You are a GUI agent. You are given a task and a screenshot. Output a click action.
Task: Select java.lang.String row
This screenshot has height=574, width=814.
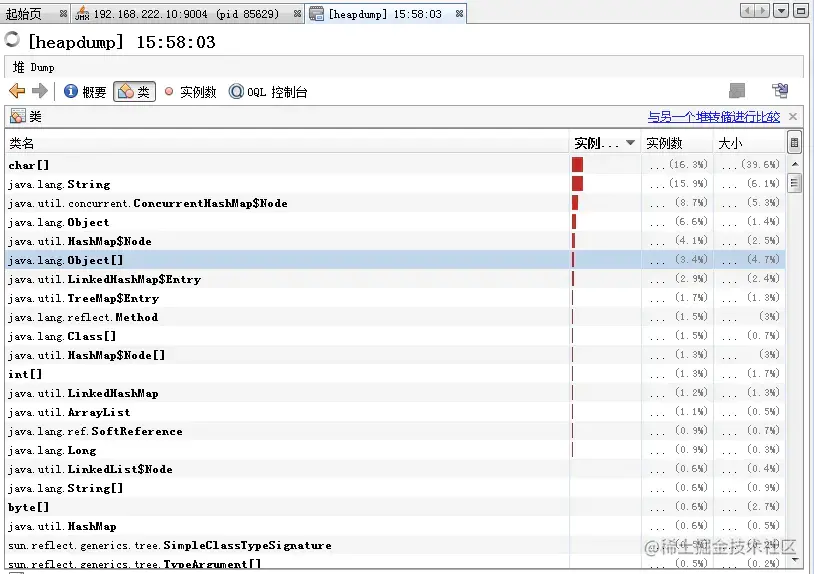[395, 184]
